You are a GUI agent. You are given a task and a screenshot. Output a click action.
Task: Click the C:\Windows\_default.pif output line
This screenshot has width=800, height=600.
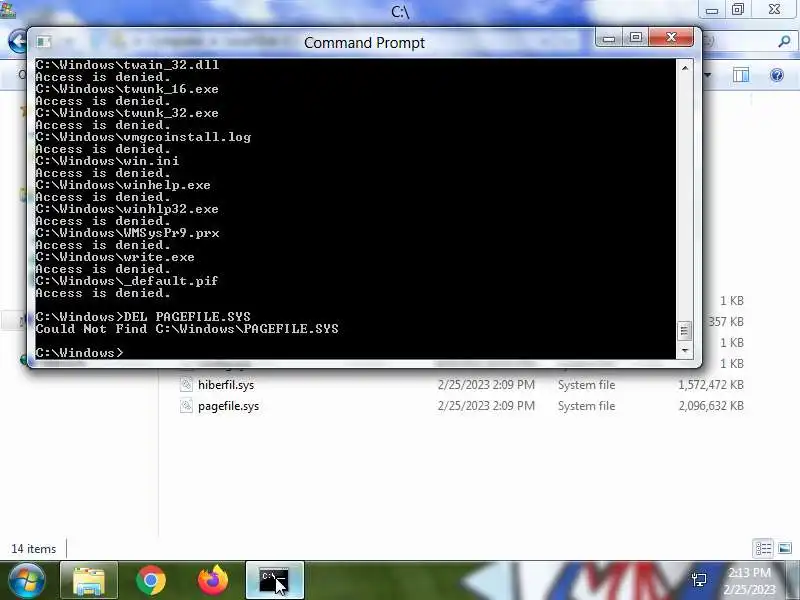point(127,281)
